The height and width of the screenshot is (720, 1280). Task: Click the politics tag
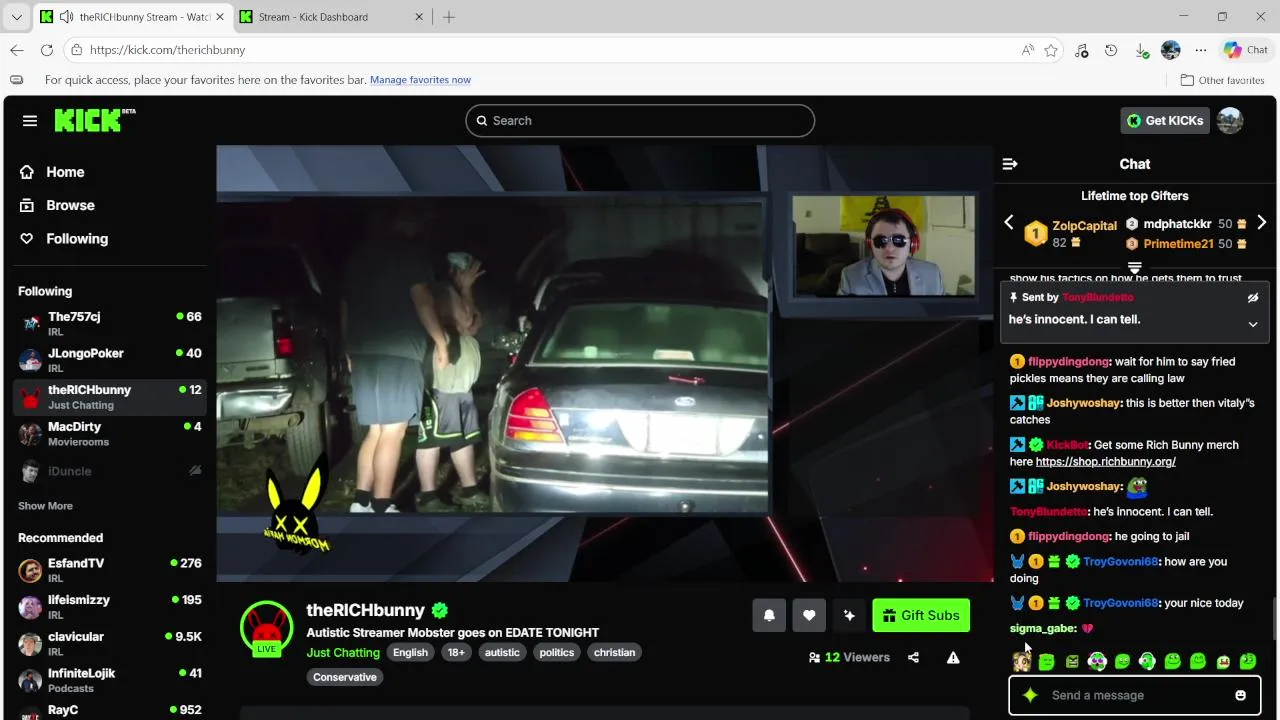557,652
